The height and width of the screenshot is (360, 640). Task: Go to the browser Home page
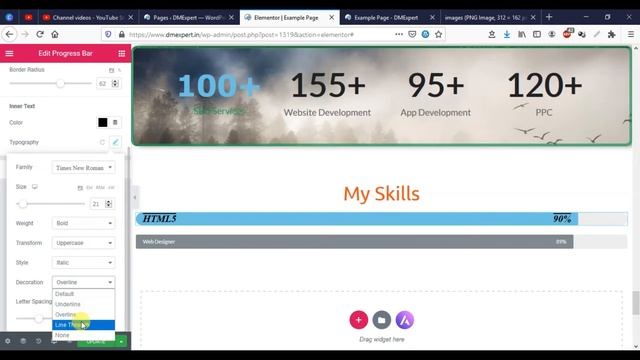coord(55,35)
